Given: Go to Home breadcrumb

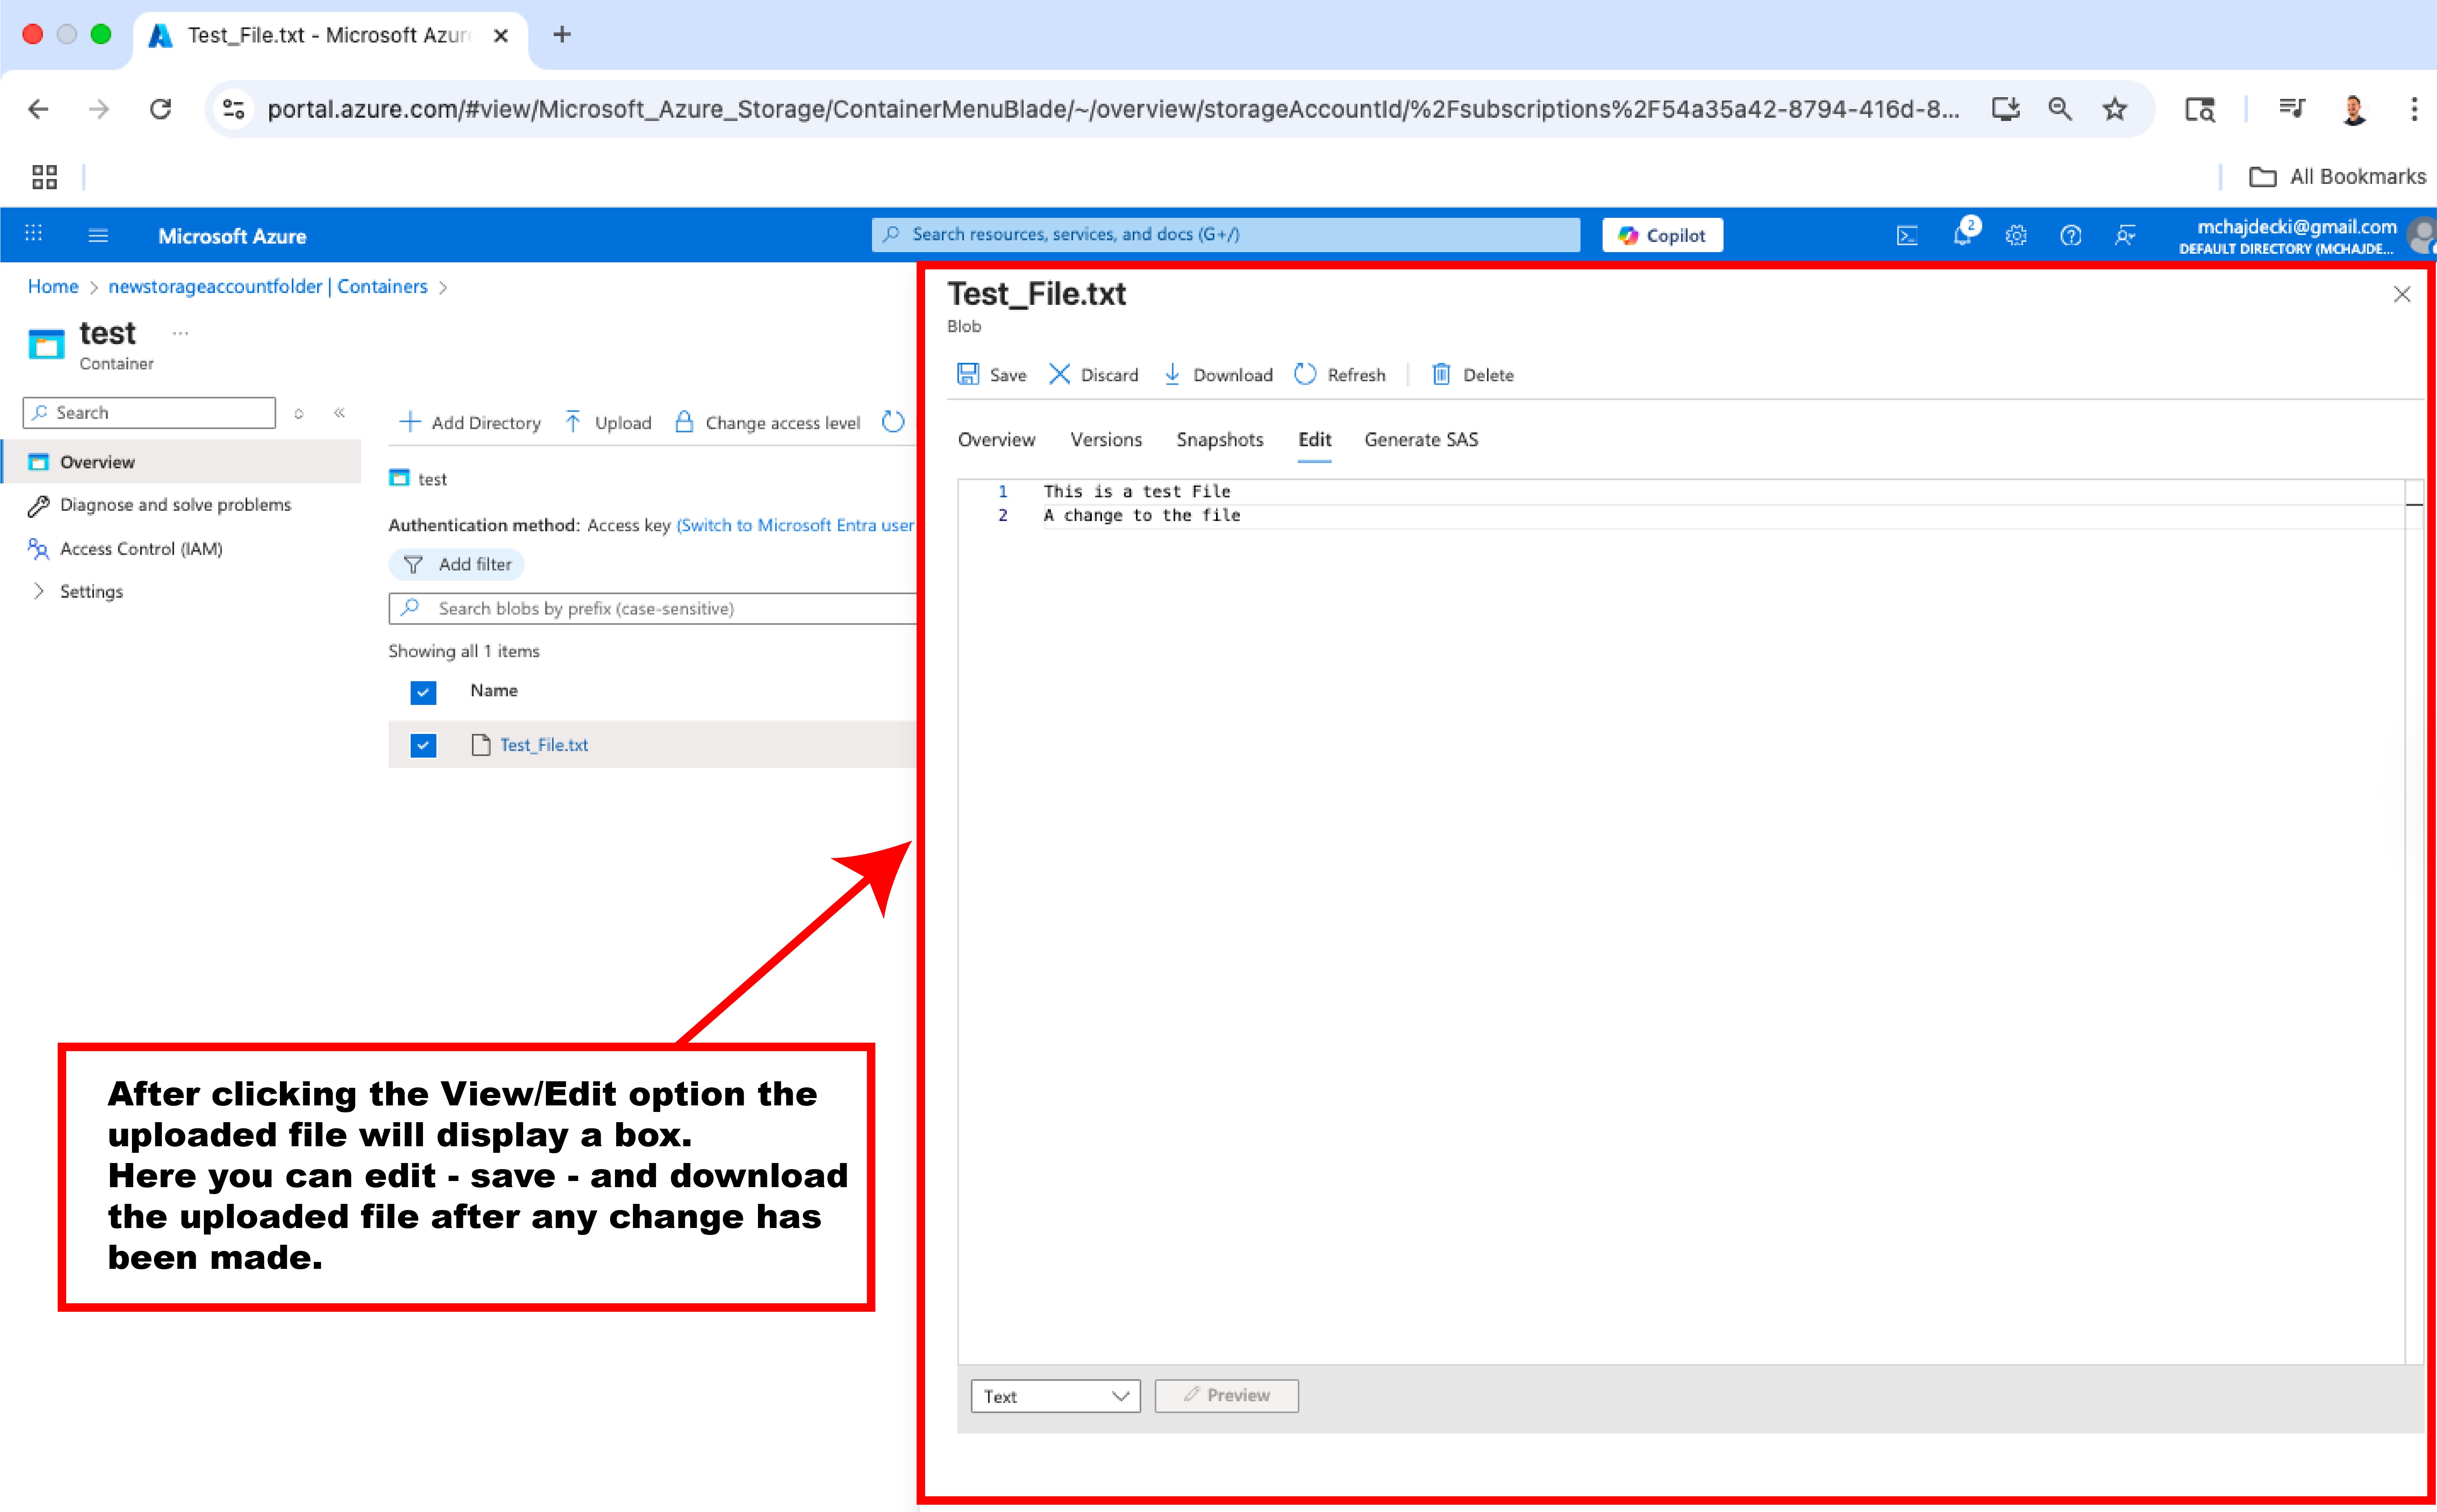Looking at the screenshot, I should pos(53,286).
